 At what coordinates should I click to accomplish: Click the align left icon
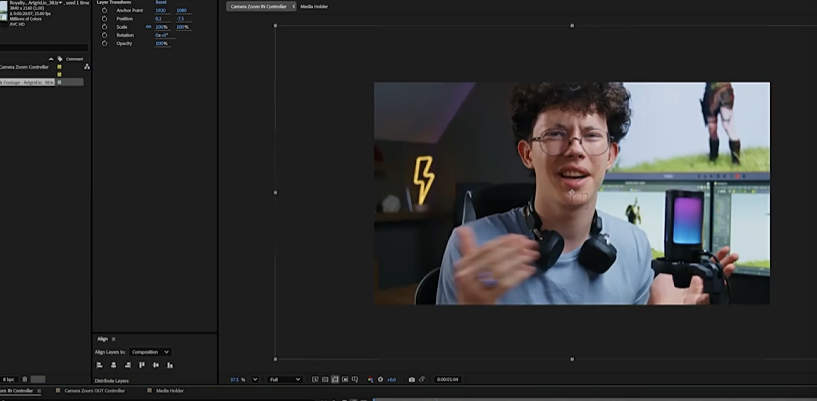coord(99,365)
